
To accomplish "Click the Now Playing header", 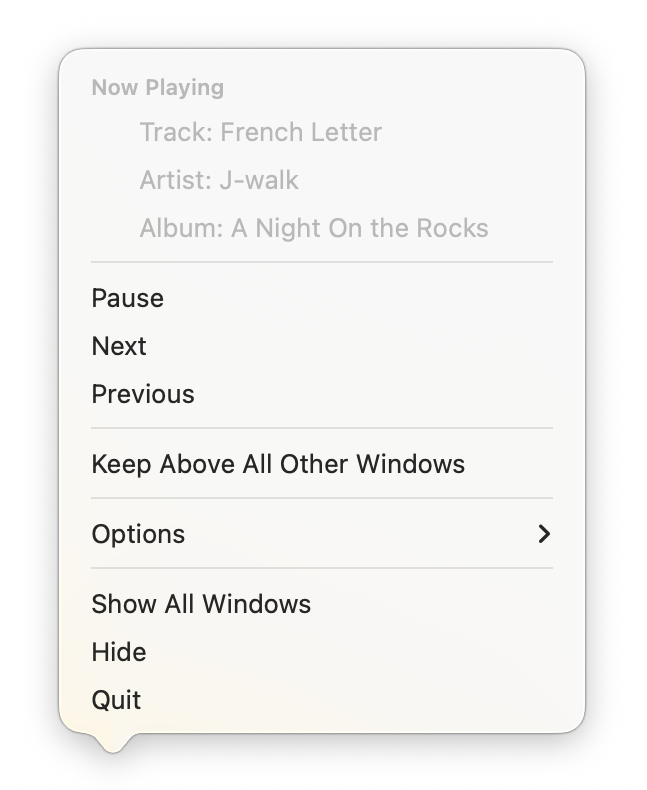I will (157, 88).
